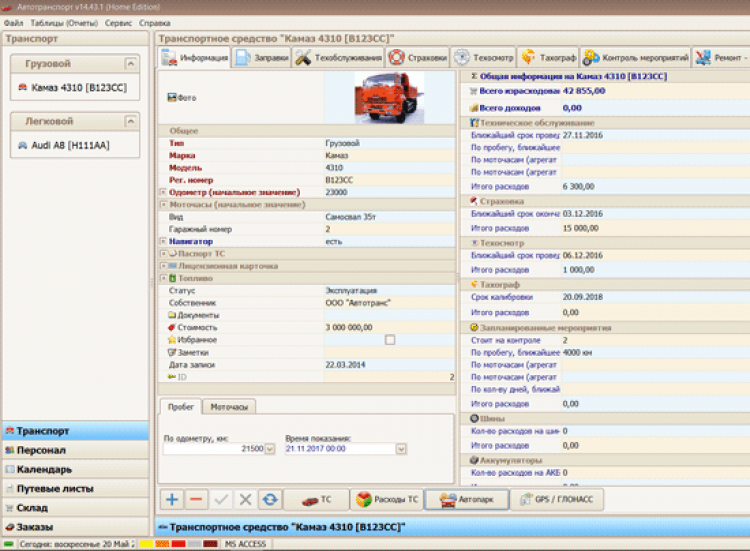Open the Путевые листы navigation section
This screenshot has width=750, height=551.
(76, 488)
